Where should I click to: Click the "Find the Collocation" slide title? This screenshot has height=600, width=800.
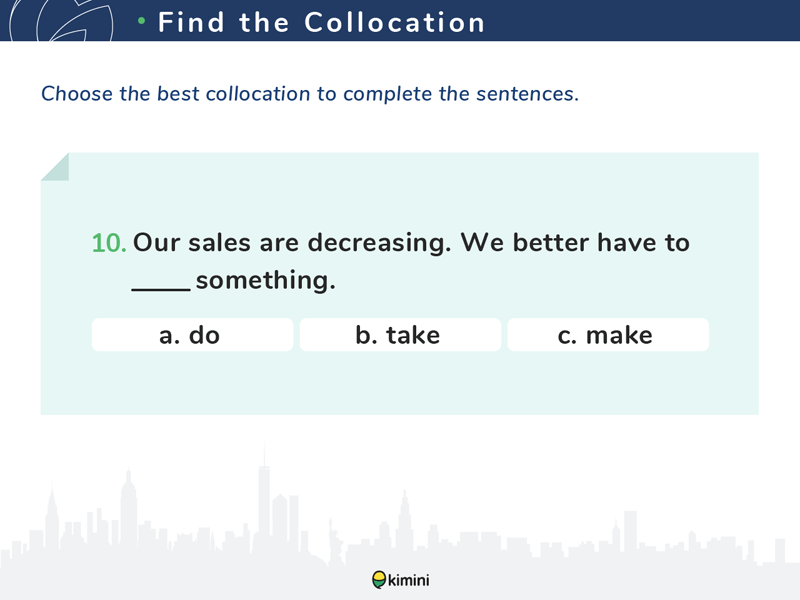pyautogui.click(x=322, y=22)
